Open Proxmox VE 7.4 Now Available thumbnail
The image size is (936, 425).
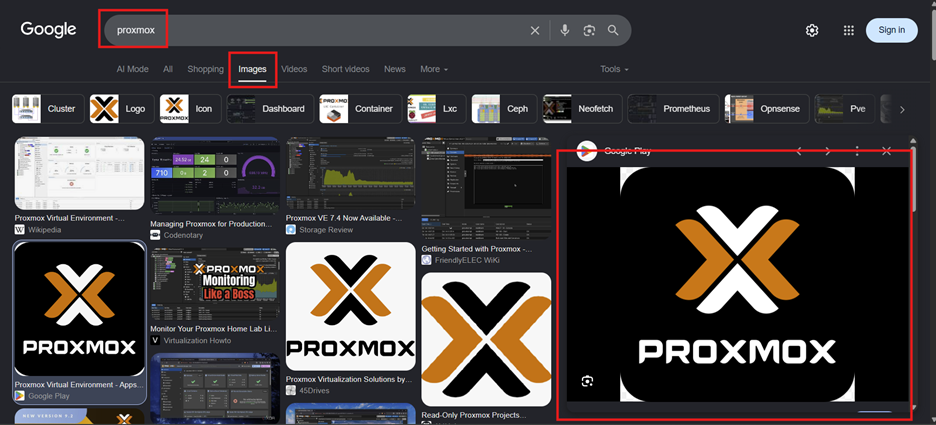coord(350,173)
